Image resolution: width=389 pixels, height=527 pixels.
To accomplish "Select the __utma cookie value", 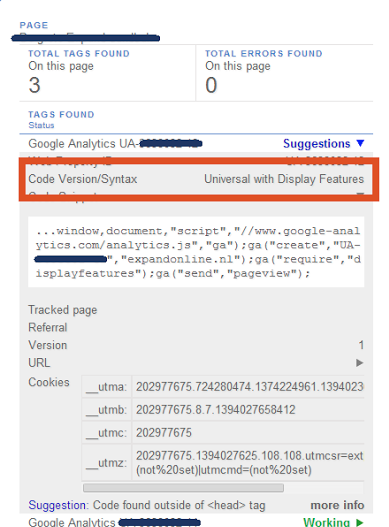I will tap(249, 387).
